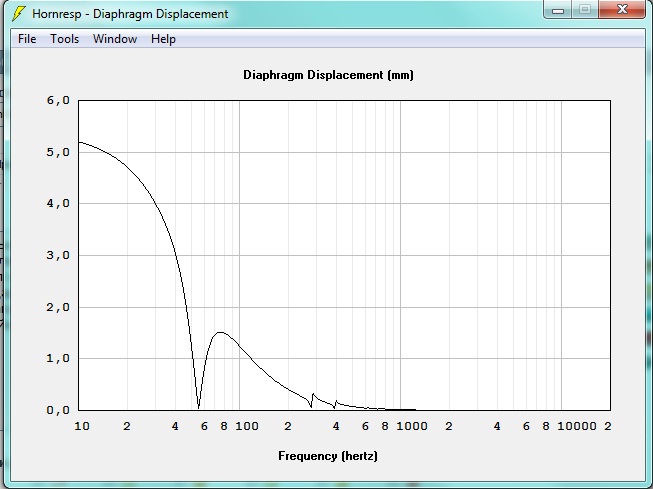653x489 pixels.
Task: Click the '2,0' y-axis value
Action: click(x=58, y=307)
